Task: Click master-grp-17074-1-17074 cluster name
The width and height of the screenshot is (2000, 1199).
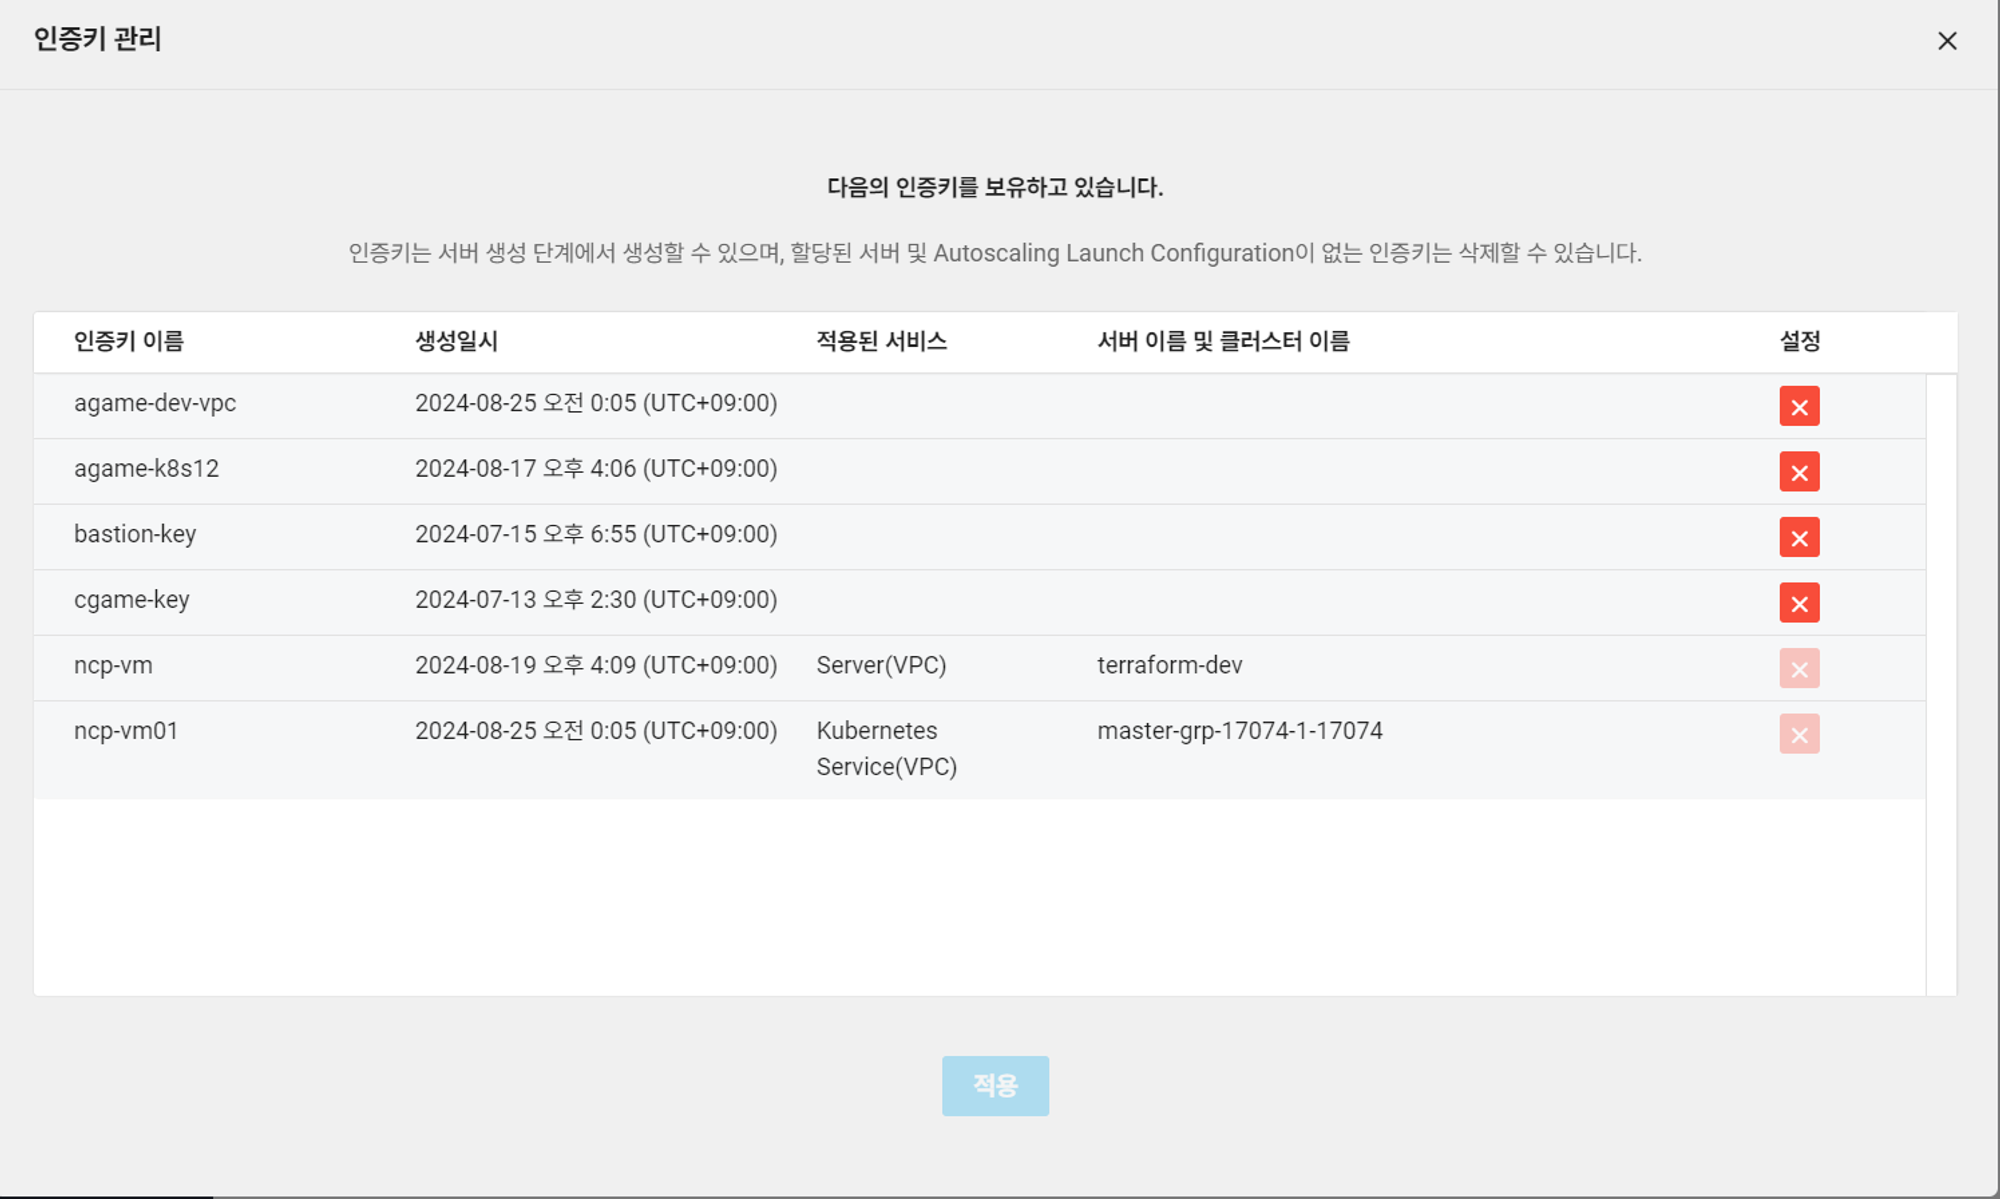Action: [1239, 731]
